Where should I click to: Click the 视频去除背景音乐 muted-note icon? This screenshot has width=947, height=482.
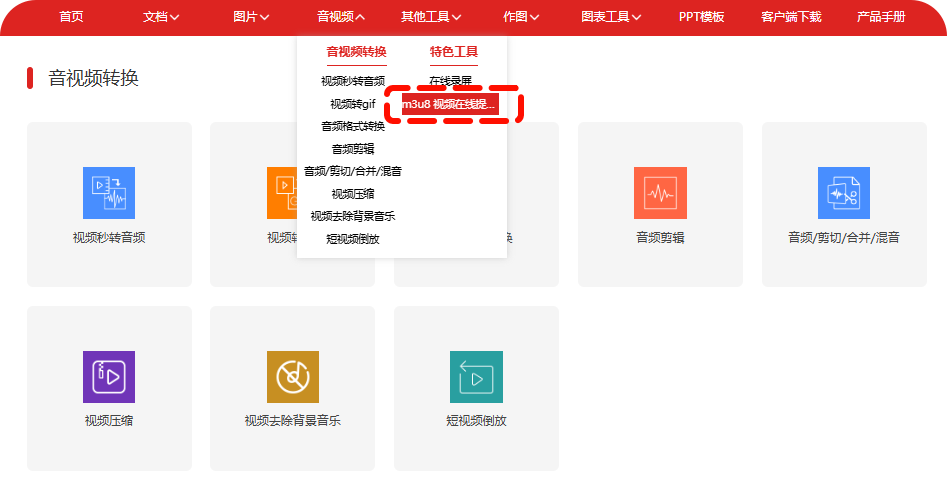292,377
